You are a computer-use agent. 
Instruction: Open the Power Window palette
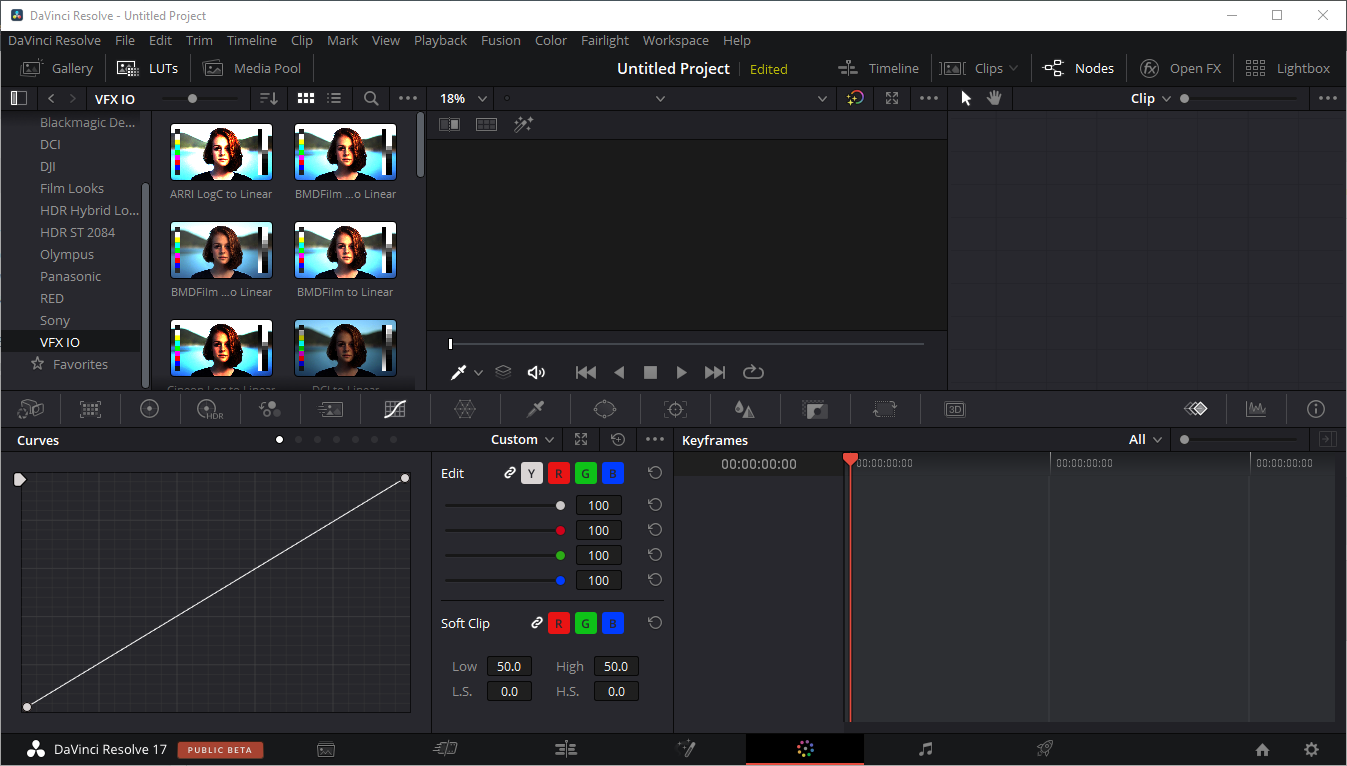coord(605,409)
